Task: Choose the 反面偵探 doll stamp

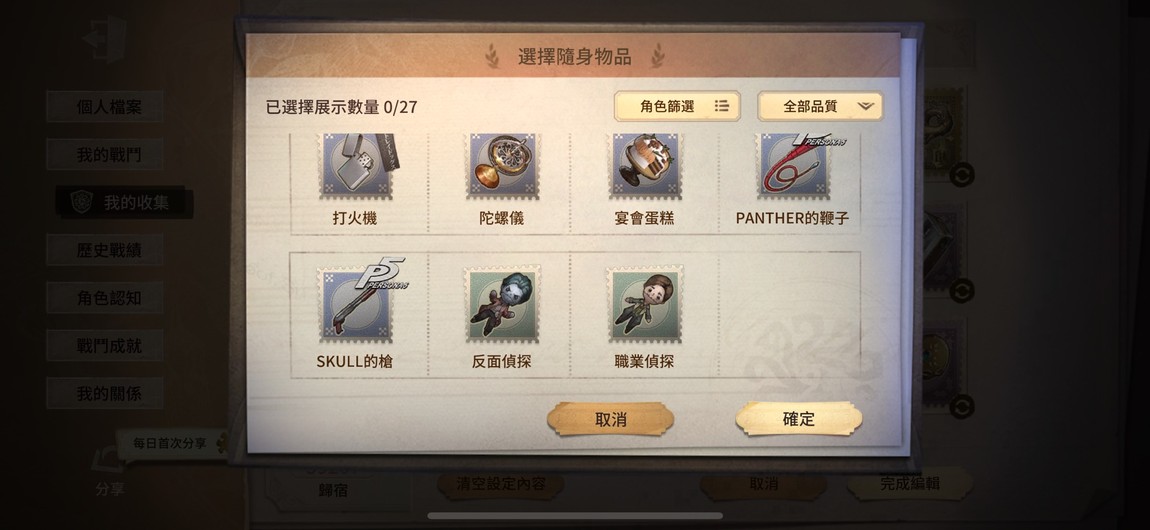Action: (x=502, y=304)
